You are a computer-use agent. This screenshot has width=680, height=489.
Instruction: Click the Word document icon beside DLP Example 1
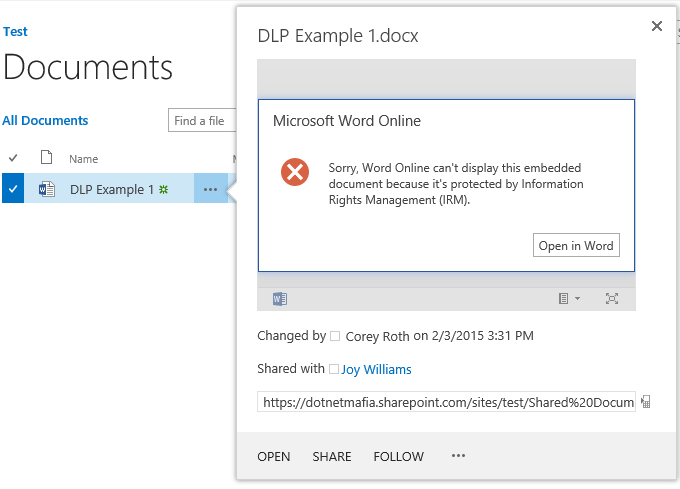pyautogui.click(x=46, y=189)
